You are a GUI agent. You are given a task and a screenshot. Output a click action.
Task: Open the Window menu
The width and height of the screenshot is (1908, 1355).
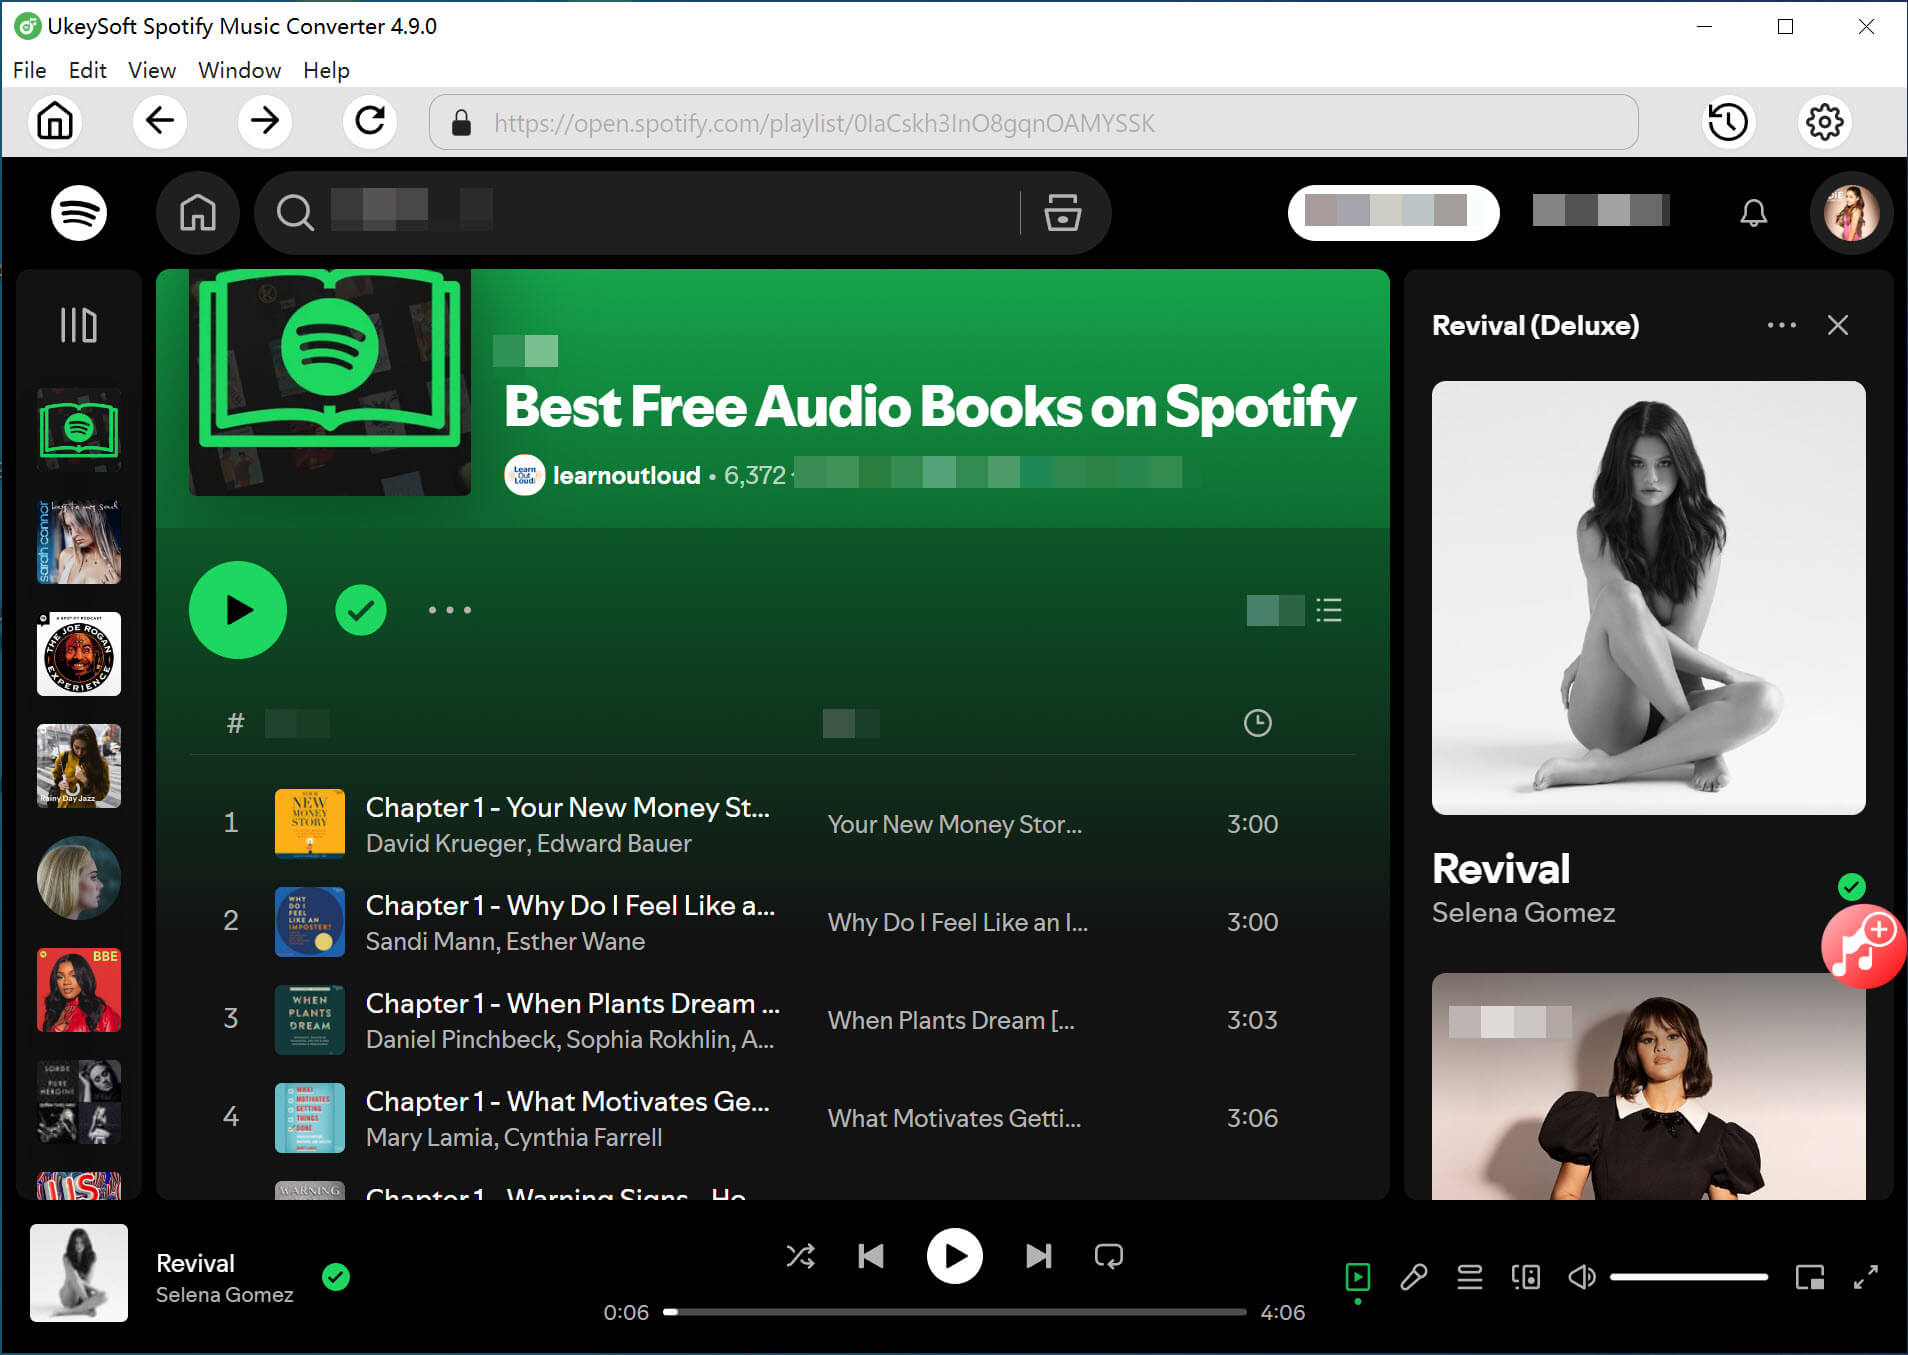(239, 70)
